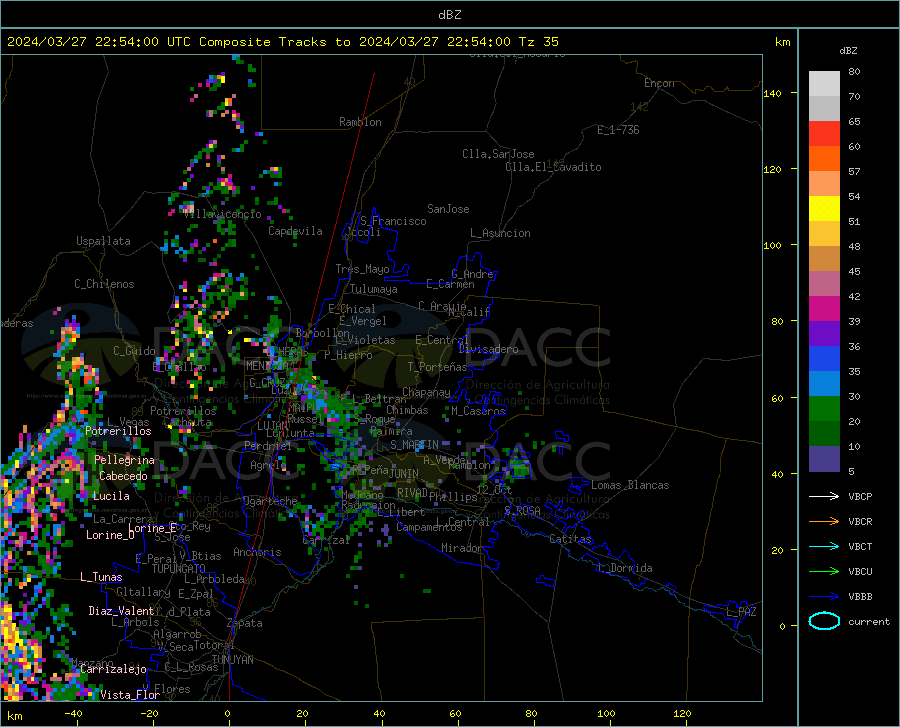Screen dimensions: 900x727
Task: Pick the violet 39 dBZ color swatch
Action: [824, 334]
